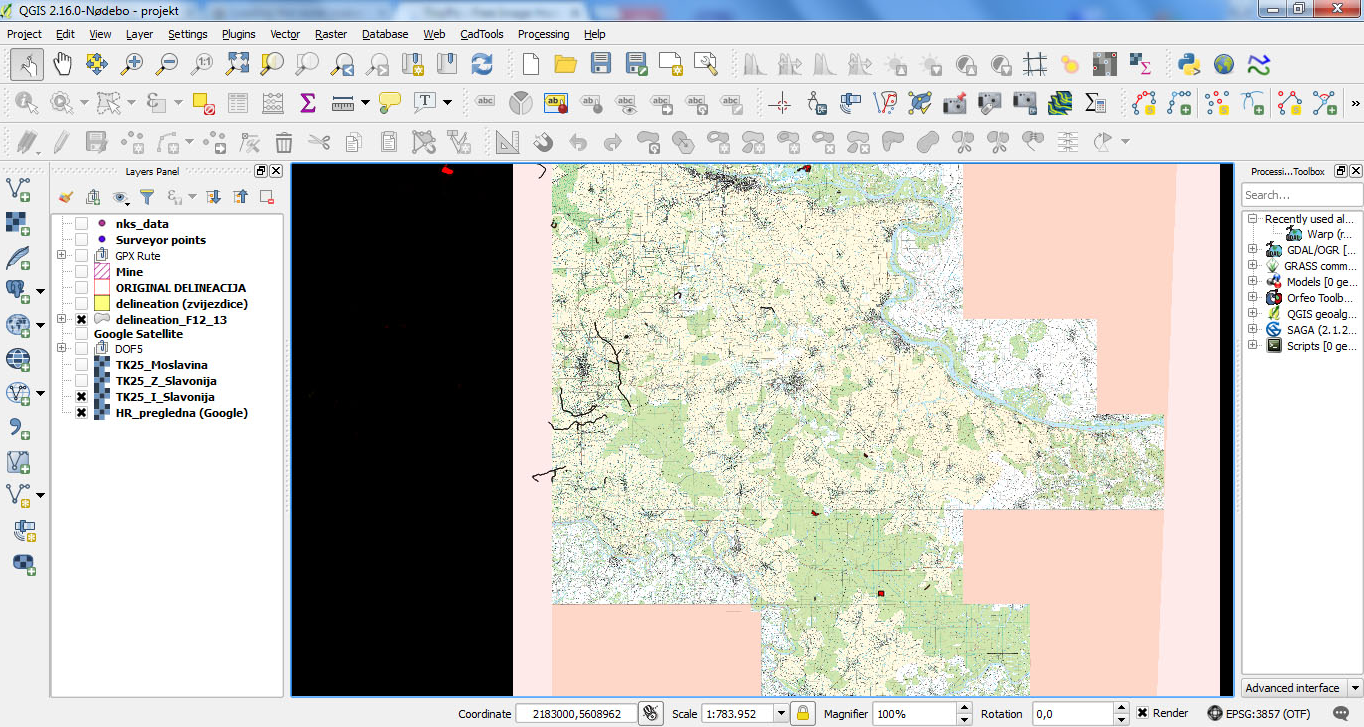Image resolution: width=1364 pixels, height=727 pixels.
Task: Open the Raster menu
Action: pyautogui.click(x=330, y=34)
